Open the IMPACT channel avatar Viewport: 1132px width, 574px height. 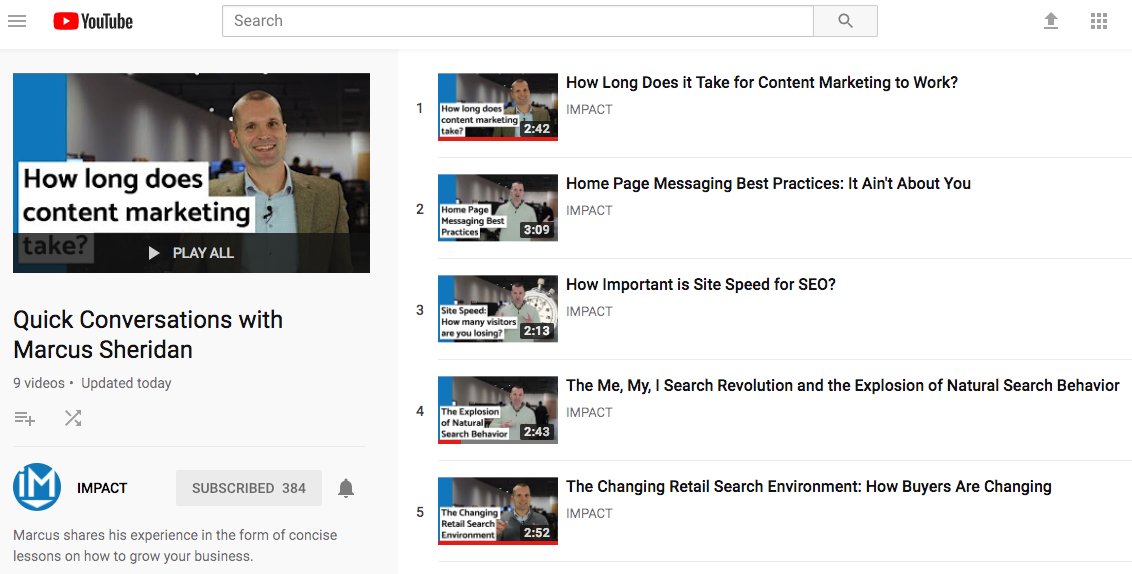pyautogui.click(x=37, y=487)
